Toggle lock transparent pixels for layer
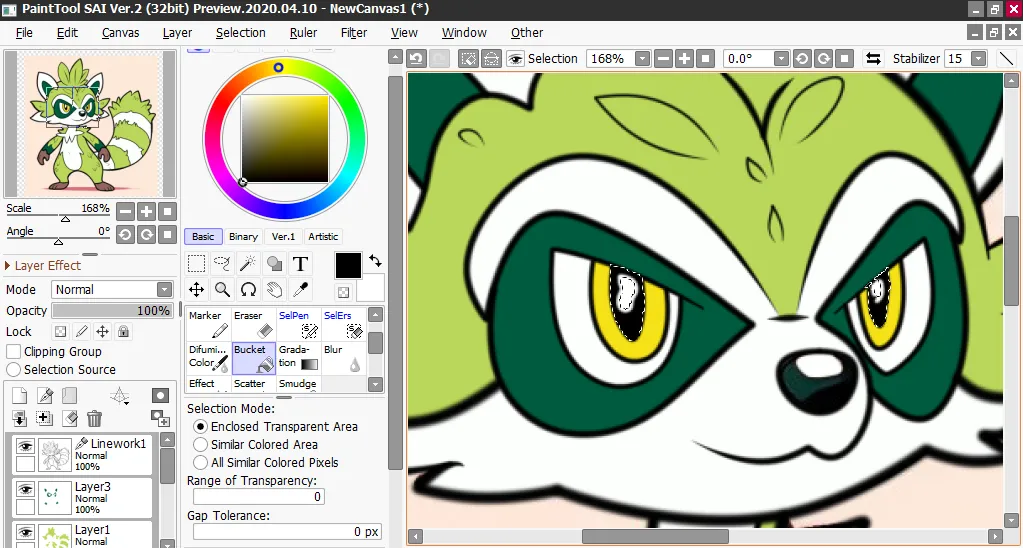The height and width of the screenshot is (548, 1023). [x=60, y=332]
